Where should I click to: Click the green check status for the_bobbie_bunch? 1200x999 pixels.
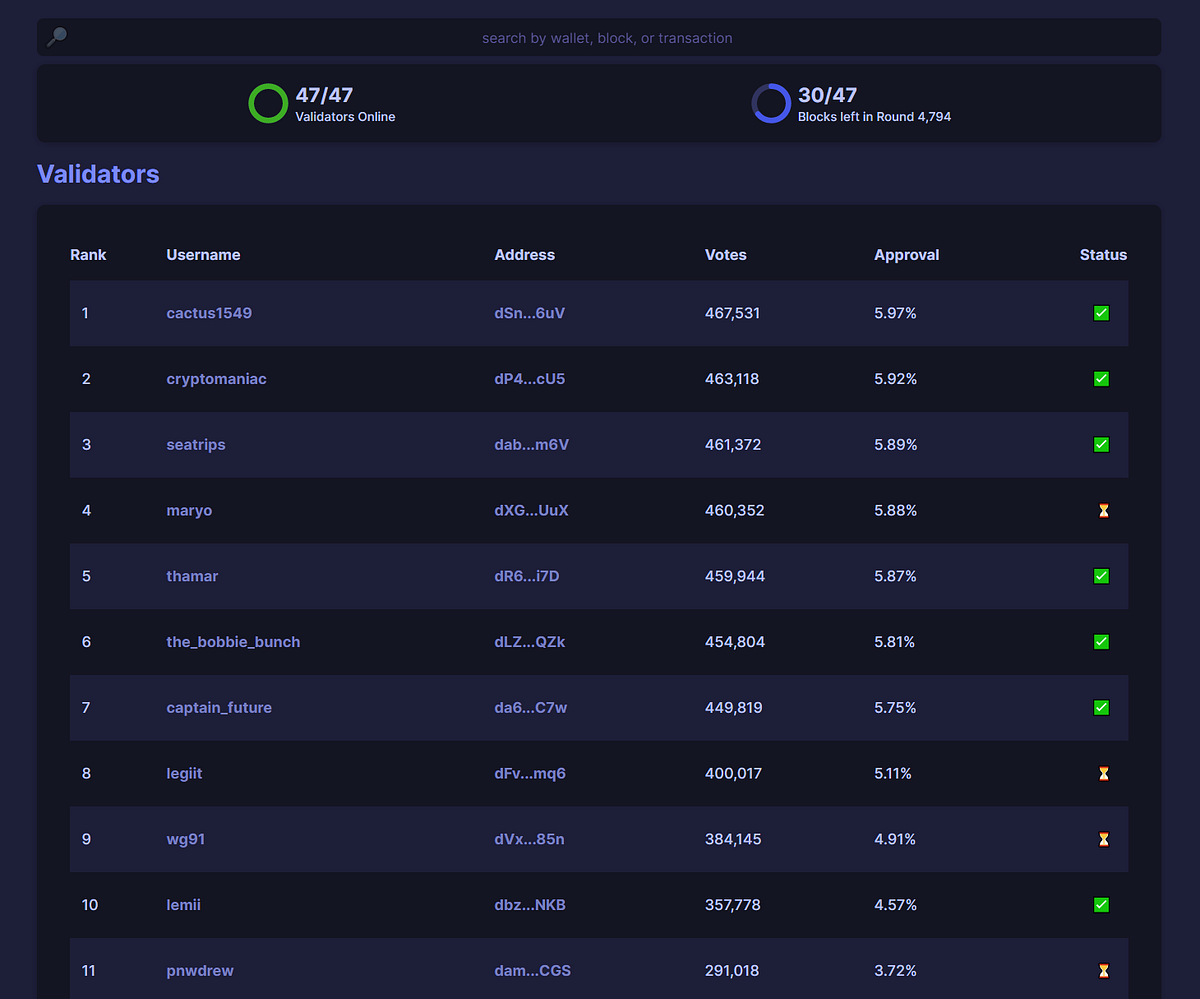[1101, 642]
